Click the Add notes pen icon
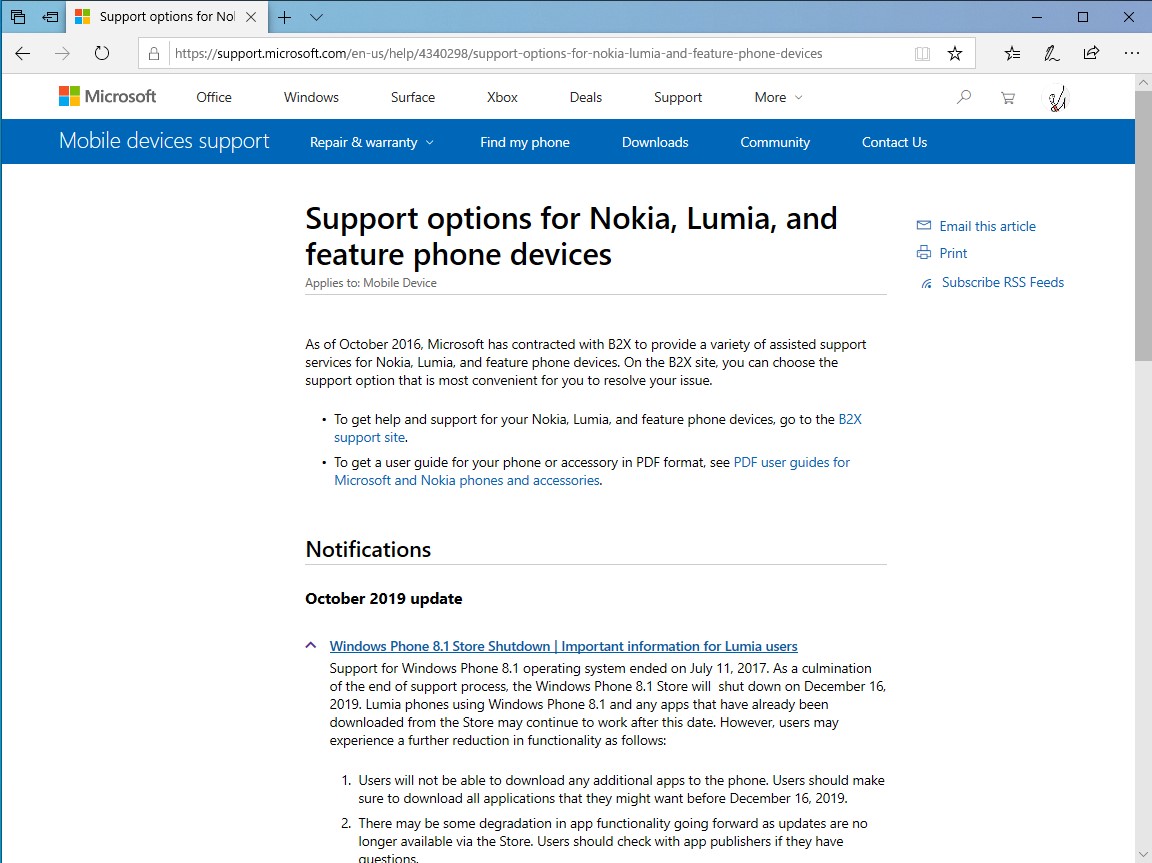The image size is (1152, 863). pyautogui.click(x=1051, y=54)
